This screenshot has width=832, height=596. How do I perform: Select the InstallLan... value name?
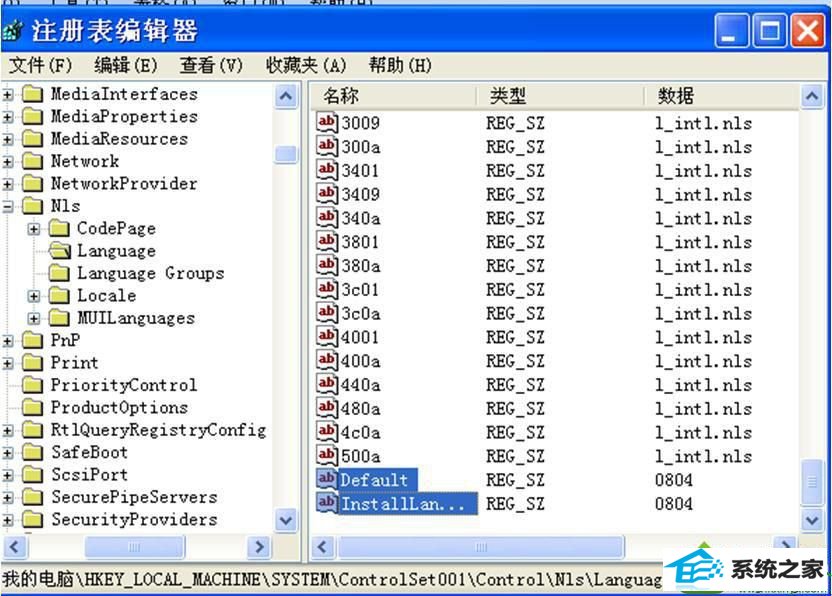click(x=408, y=503)
